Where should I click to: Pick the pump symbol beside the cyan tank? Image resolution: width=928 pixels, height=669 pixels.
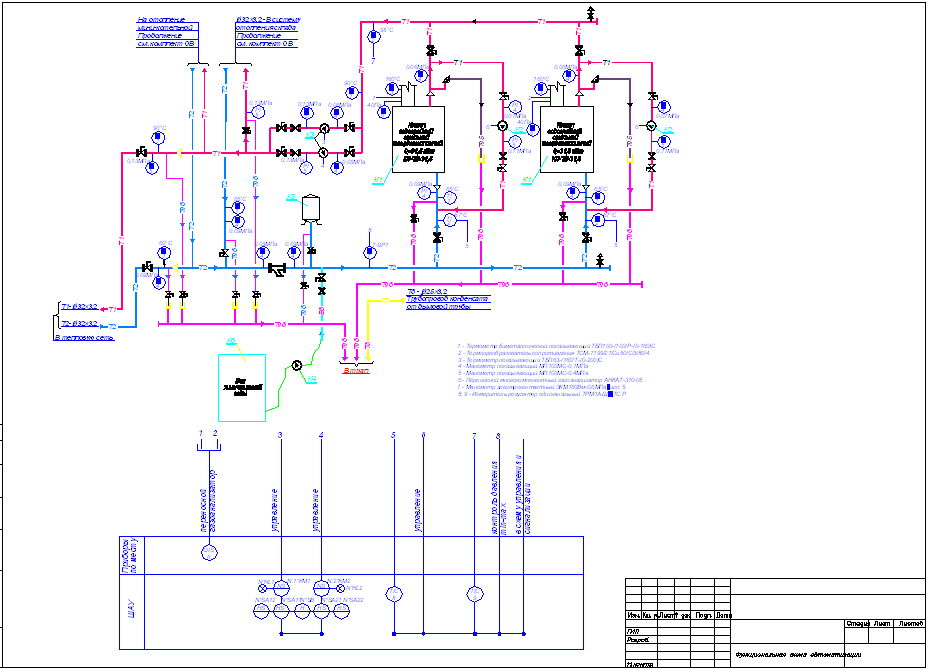click(x=296, y=365)
